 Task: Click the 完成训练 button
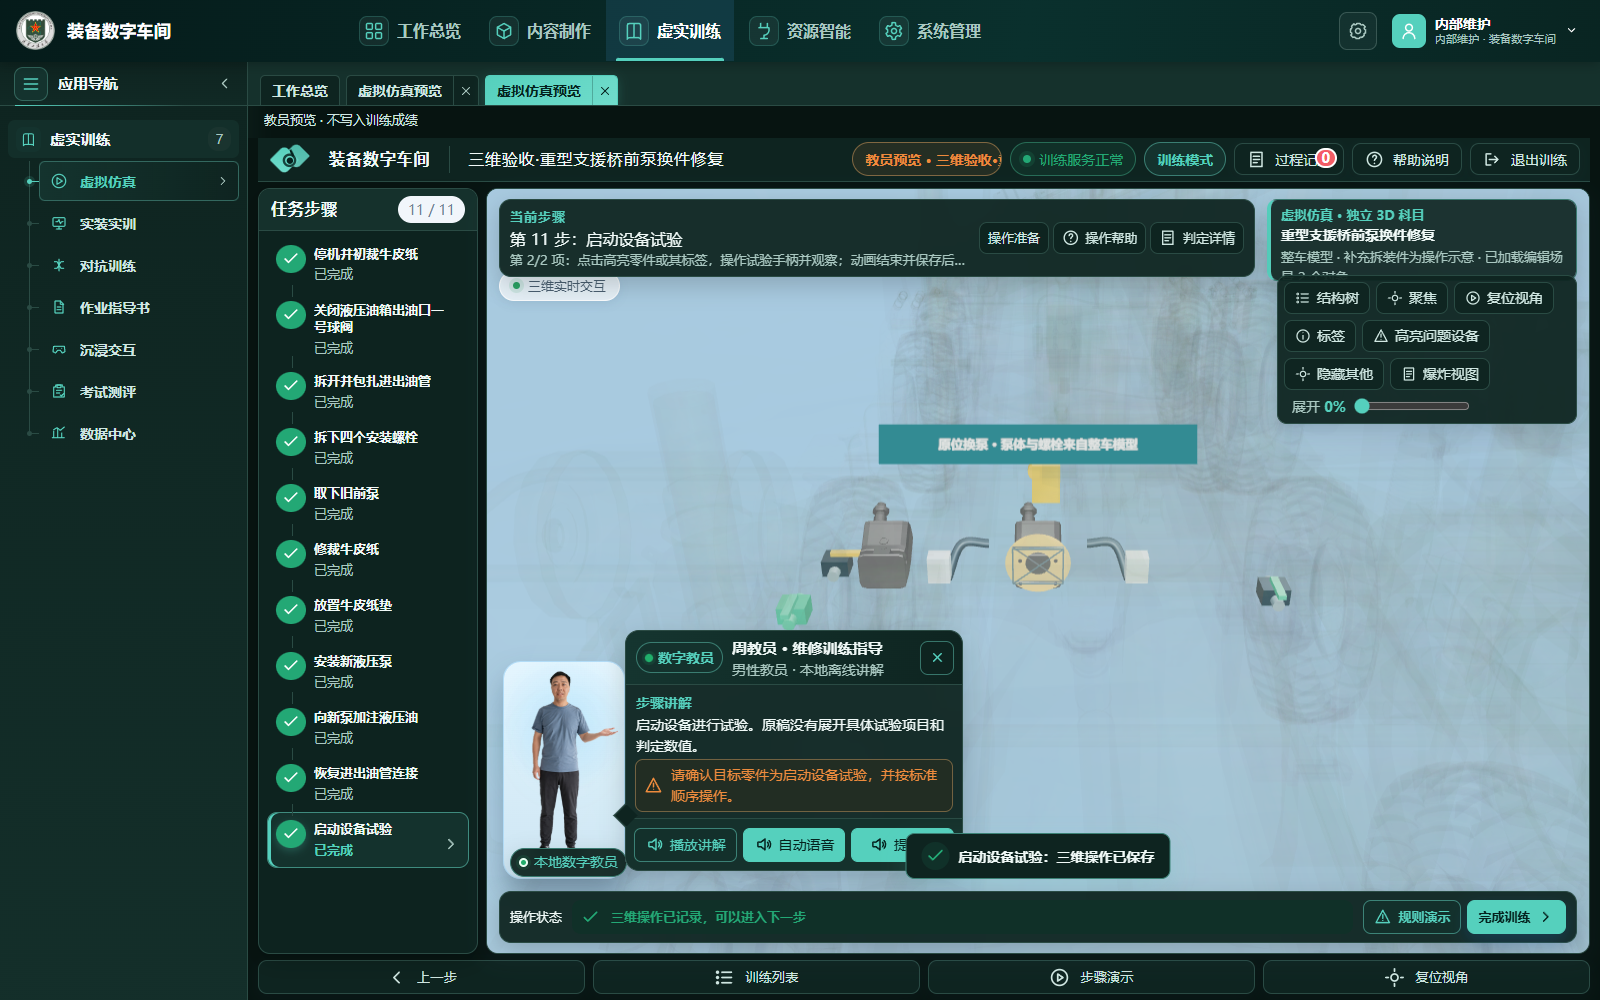point(1516,917)
